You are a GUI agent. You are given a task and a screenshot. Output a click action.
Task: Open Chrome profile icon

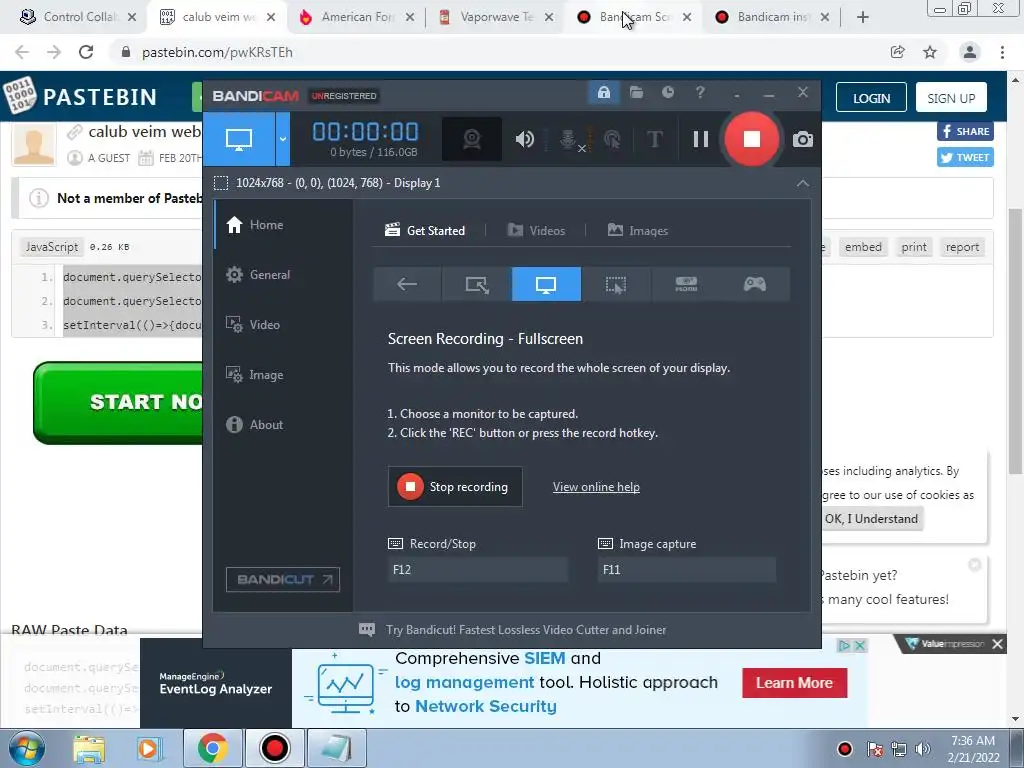970,52
